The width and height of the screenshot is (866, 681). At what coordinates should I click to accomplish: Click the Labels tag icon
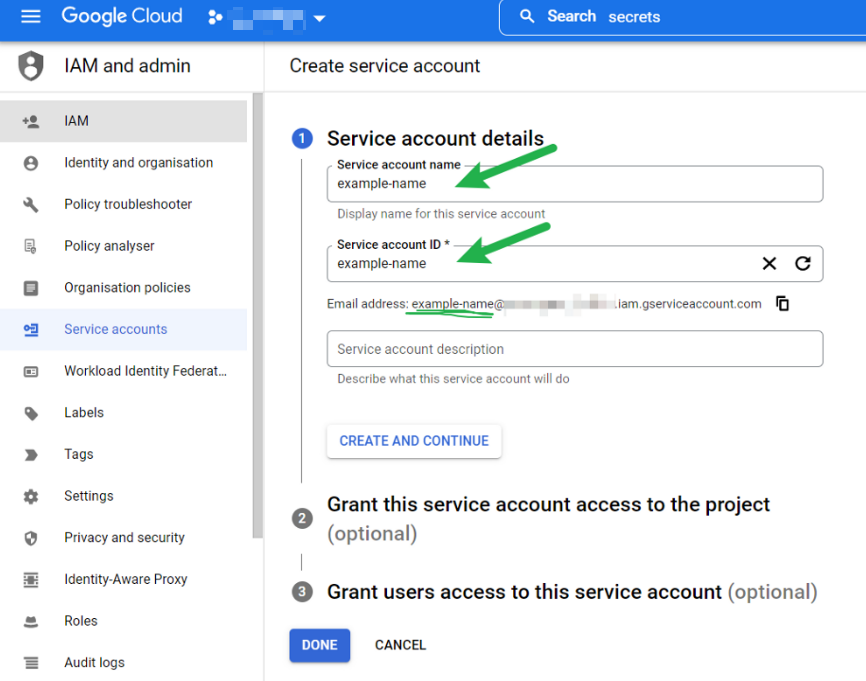(x=31, y=413)
